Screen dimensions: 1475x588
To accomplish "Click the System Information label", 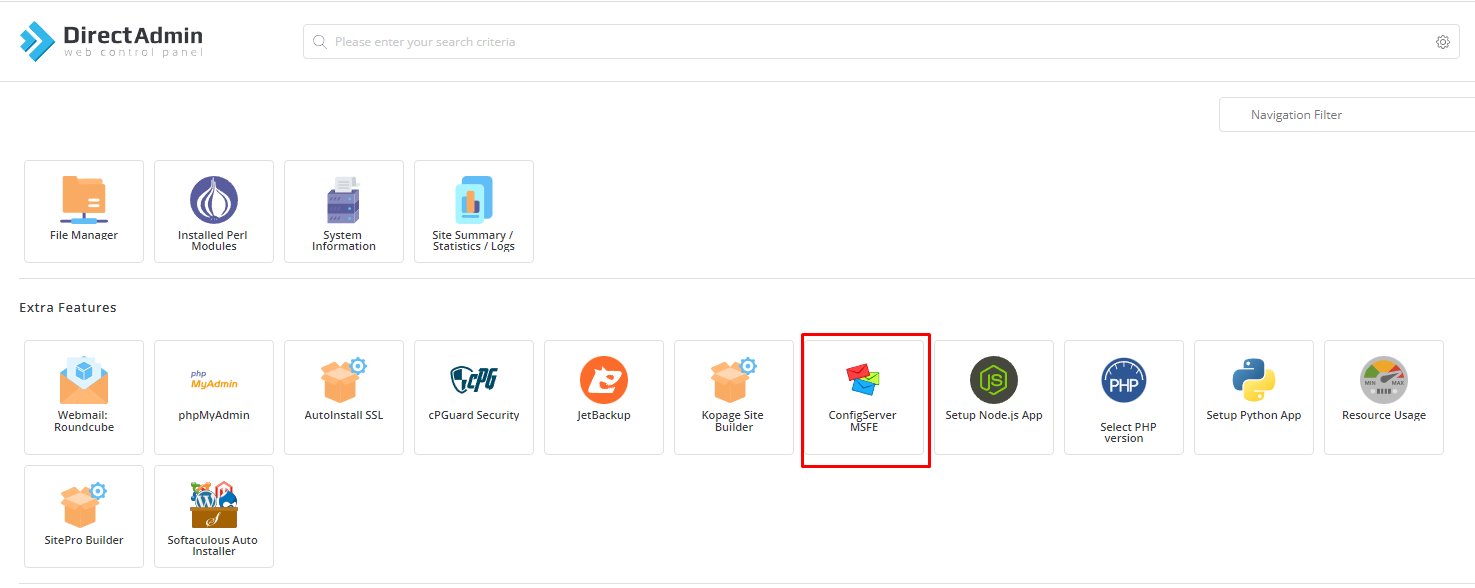I will (344, 241).
